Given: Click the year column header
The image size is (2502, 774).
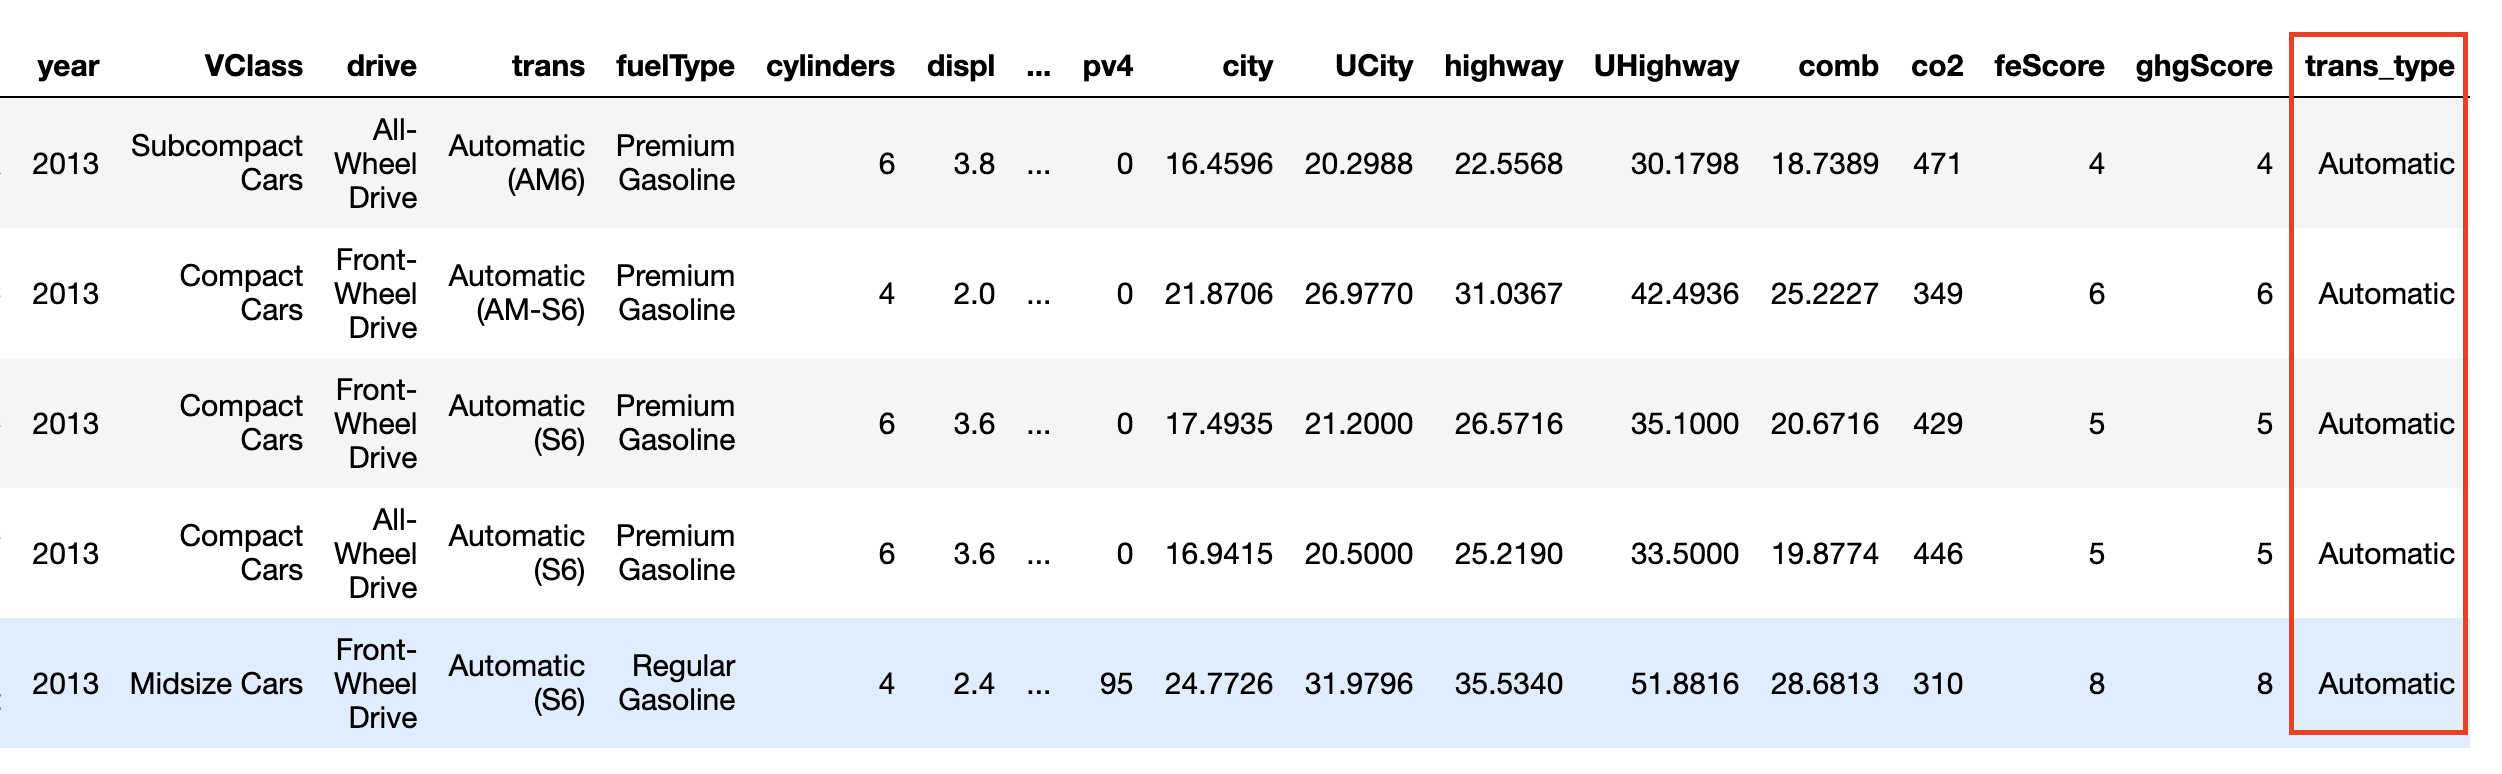Looking at the screenshot, I should pos(68,66).
